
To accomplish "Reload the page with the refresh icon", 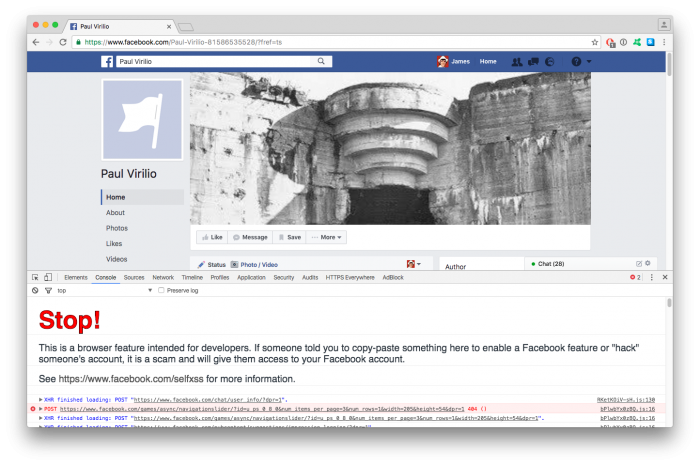I will (x=63, y=42).
